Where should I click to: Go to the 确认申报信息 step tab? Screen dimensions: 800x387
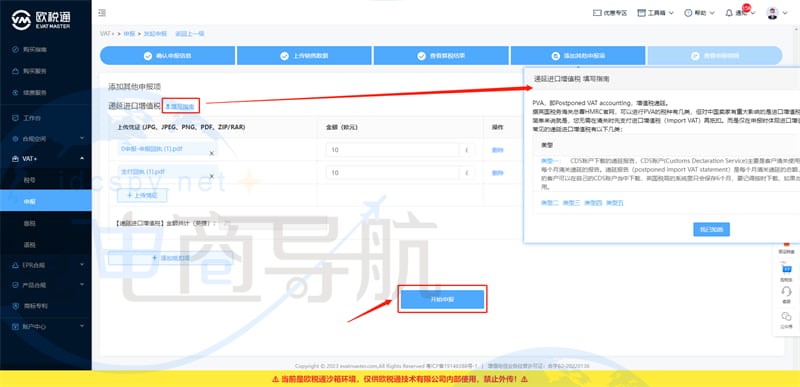pos(167,56)
